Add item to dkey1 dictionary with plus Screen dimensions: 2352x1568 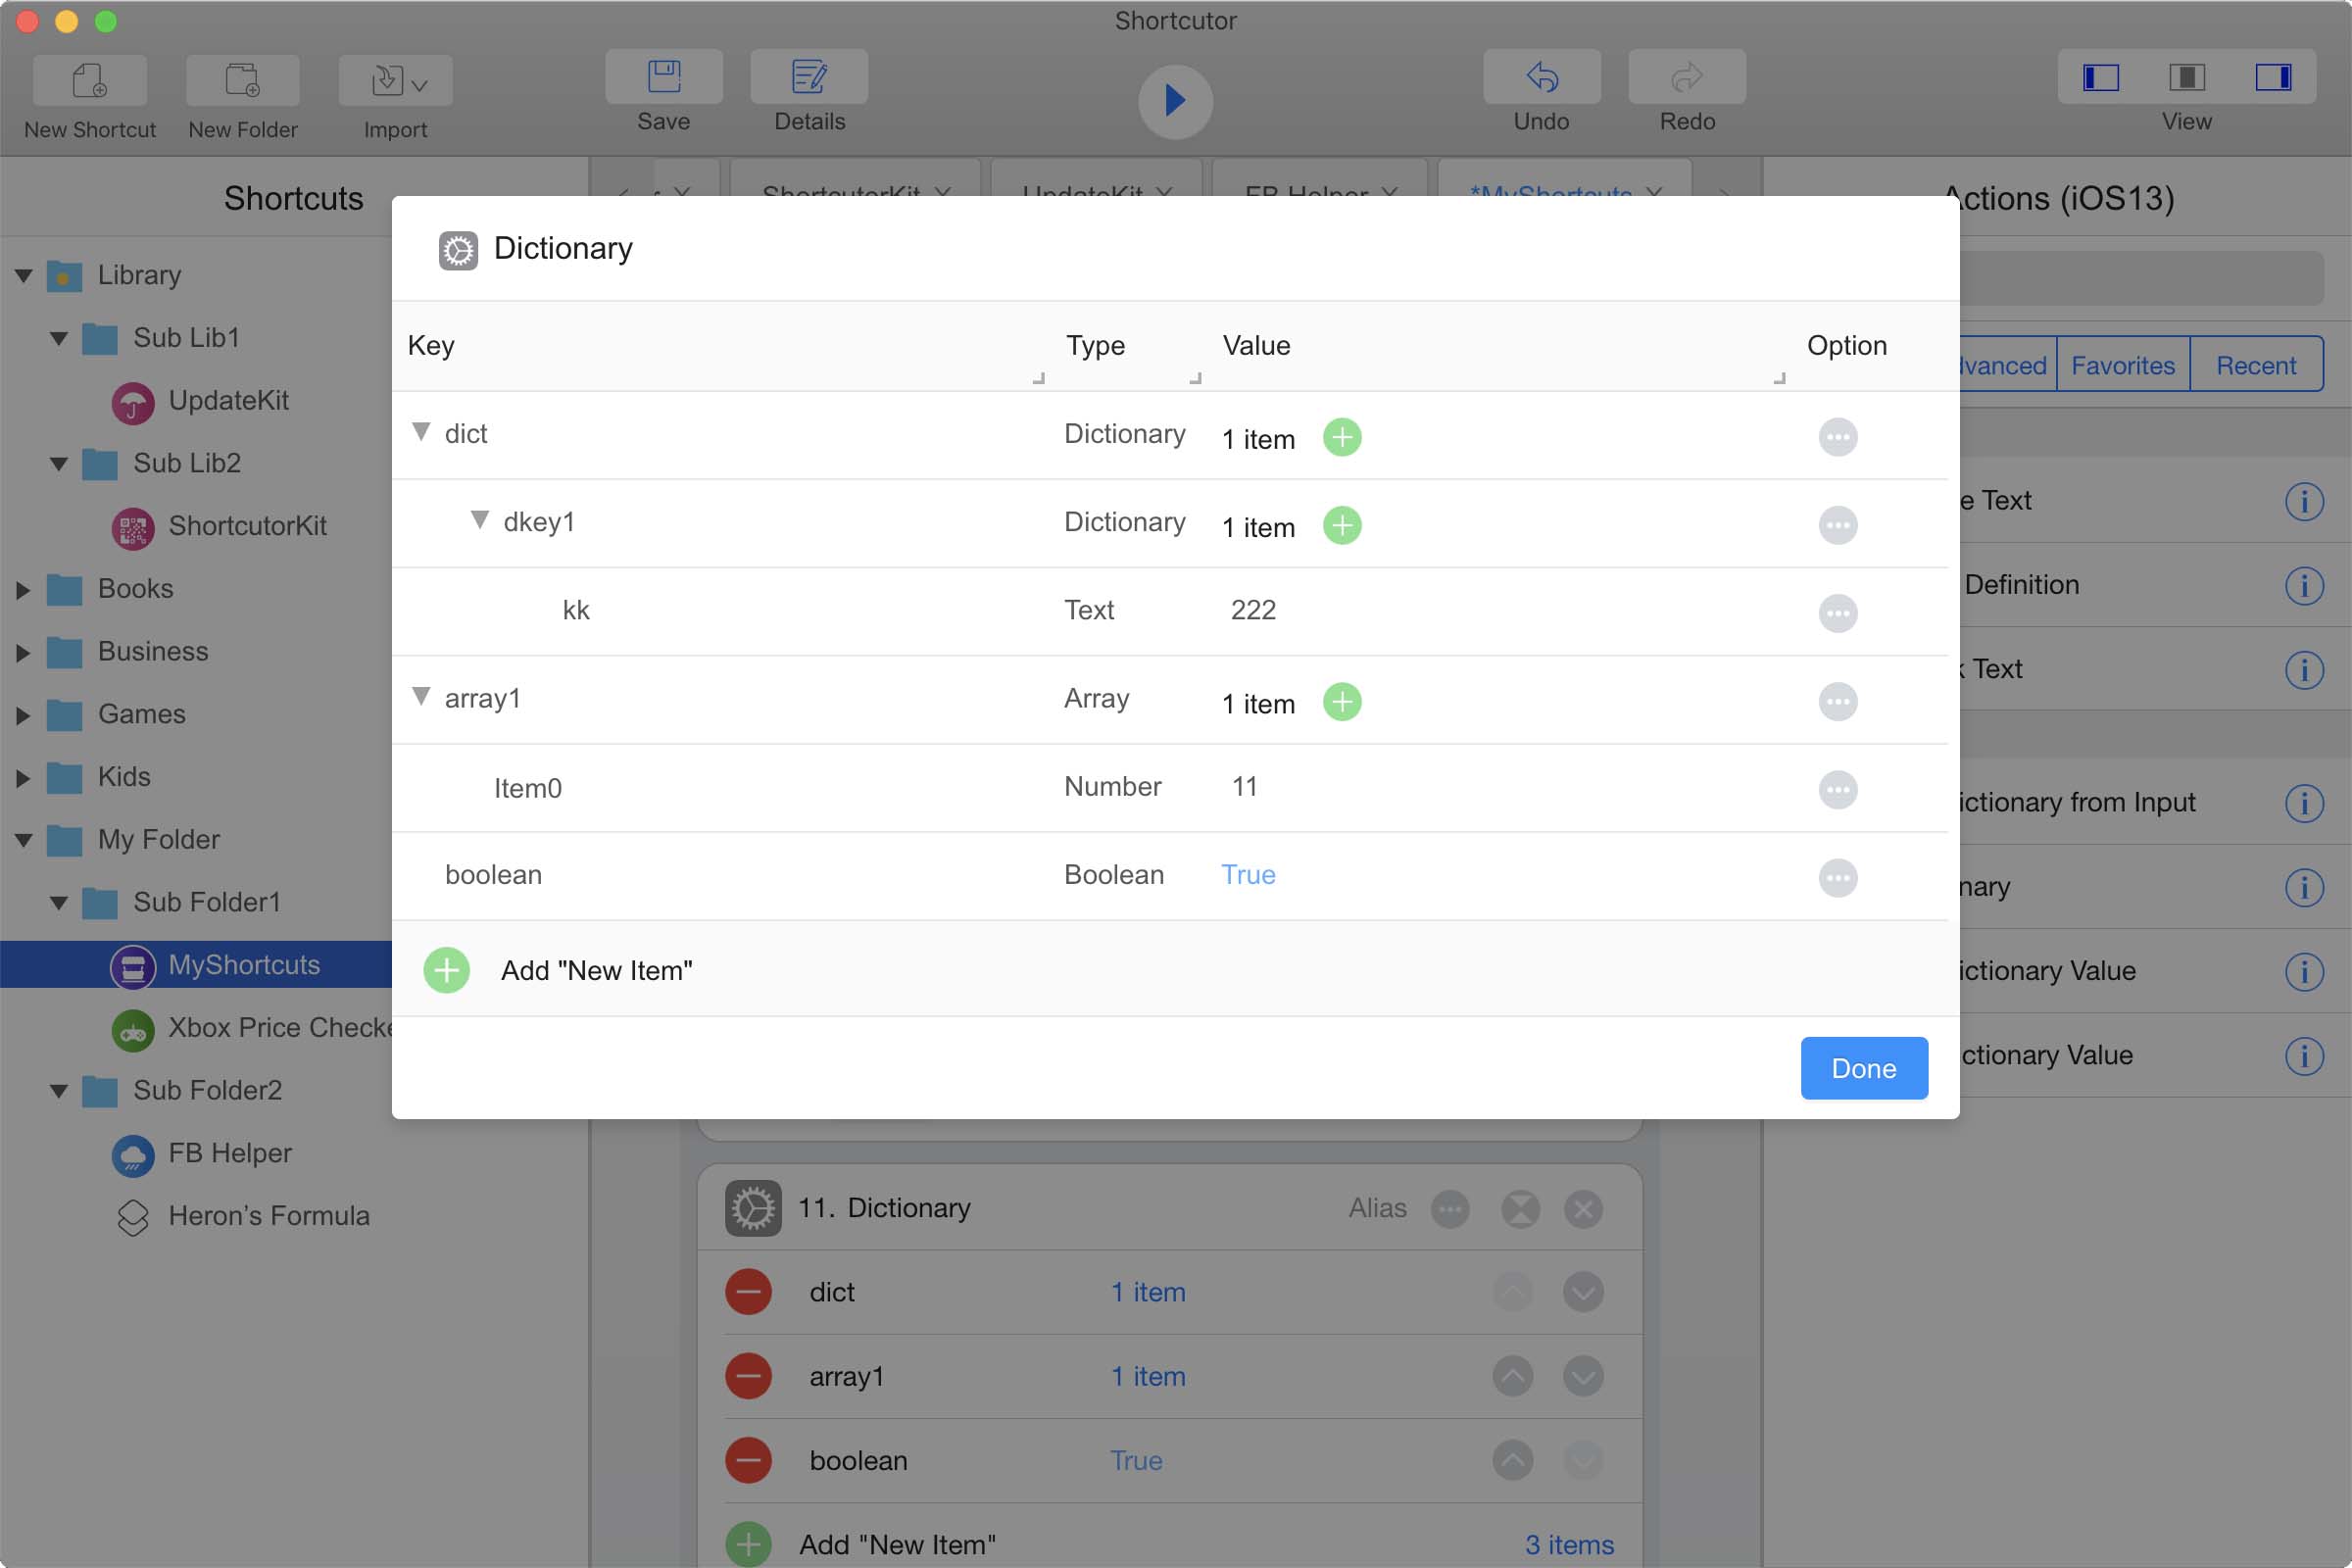(1342, 526)
